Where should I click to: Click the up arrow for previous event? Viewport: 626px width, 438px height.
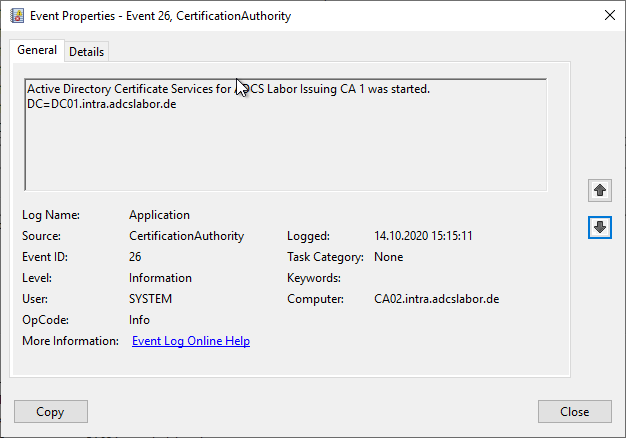(x=600, y=190)
